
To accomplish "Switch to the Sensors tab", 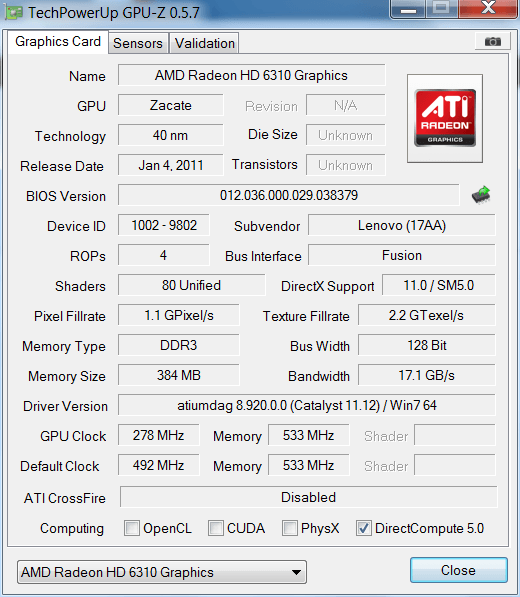I will 138,43.
